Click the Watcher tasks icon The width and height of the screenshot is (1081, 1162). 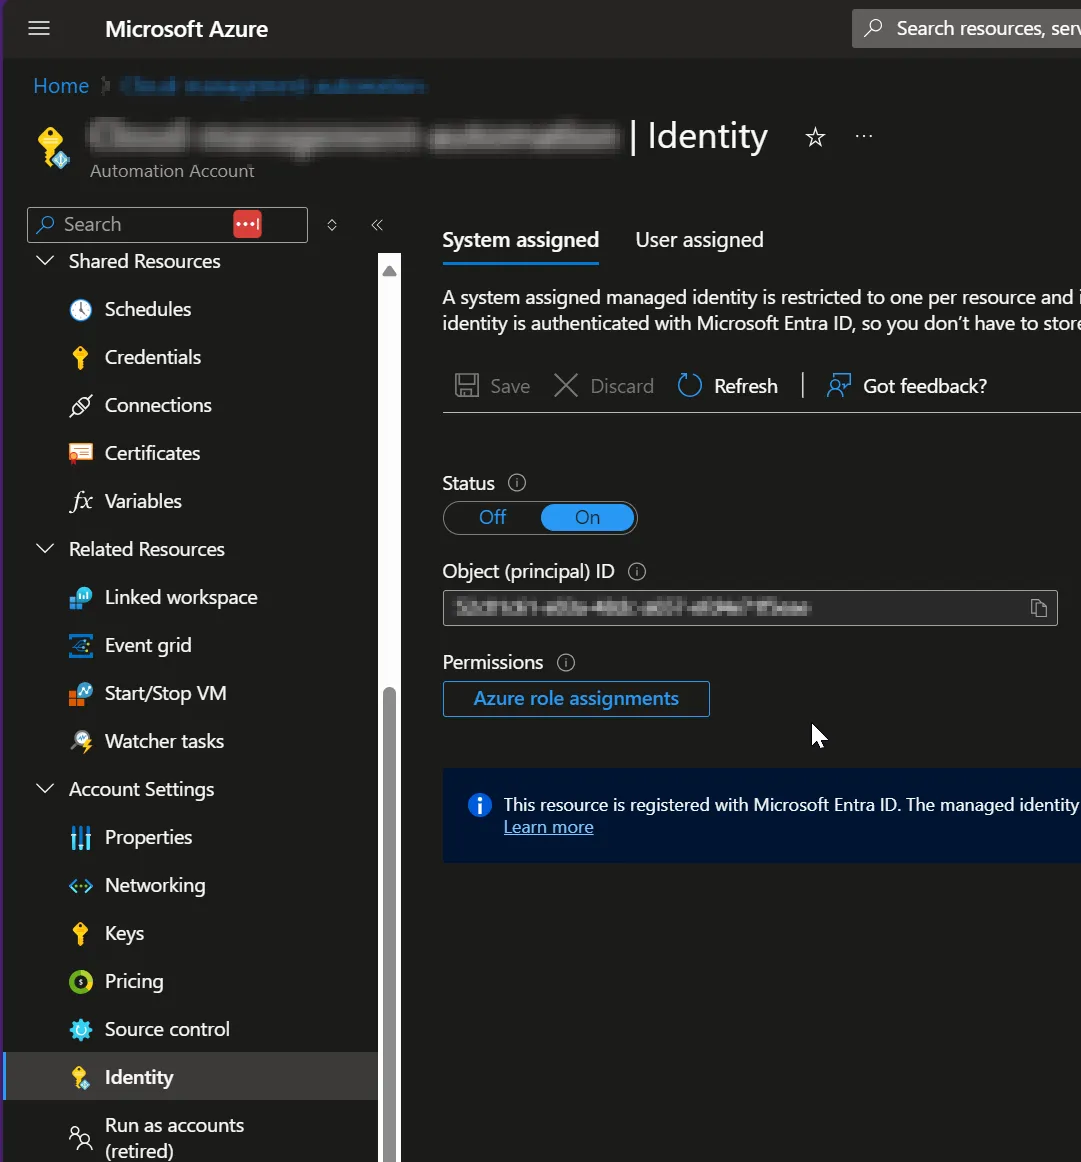point(81,742)
